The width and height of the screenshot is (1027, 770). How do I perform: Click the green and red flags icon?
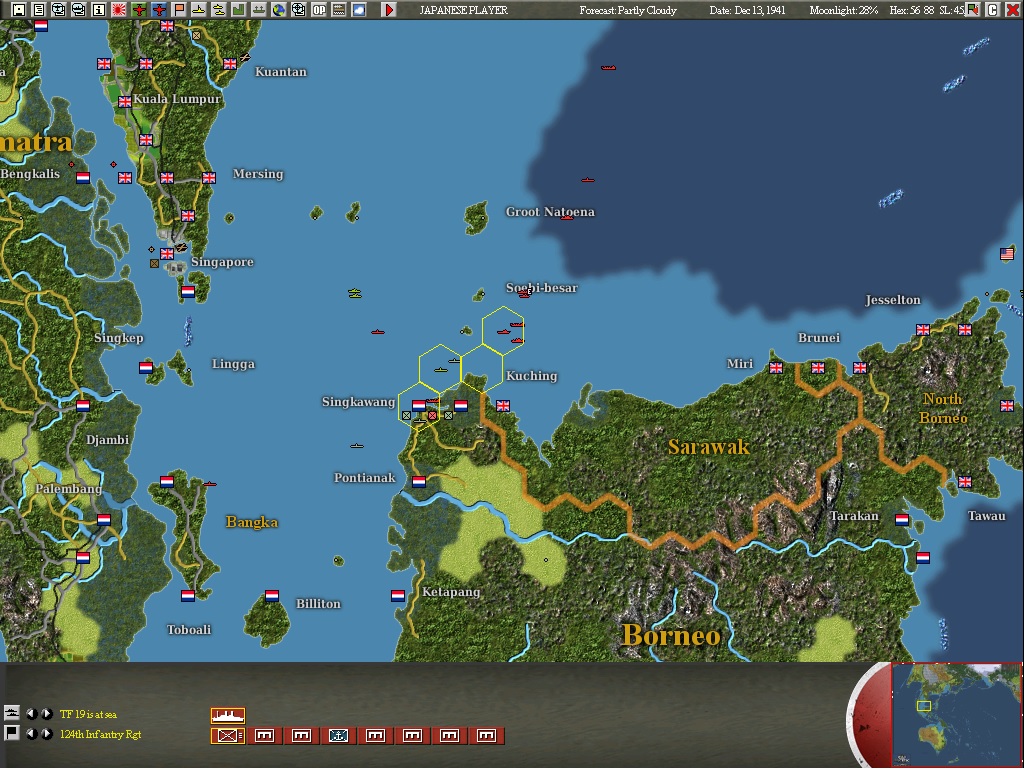[x=973, y=10]
